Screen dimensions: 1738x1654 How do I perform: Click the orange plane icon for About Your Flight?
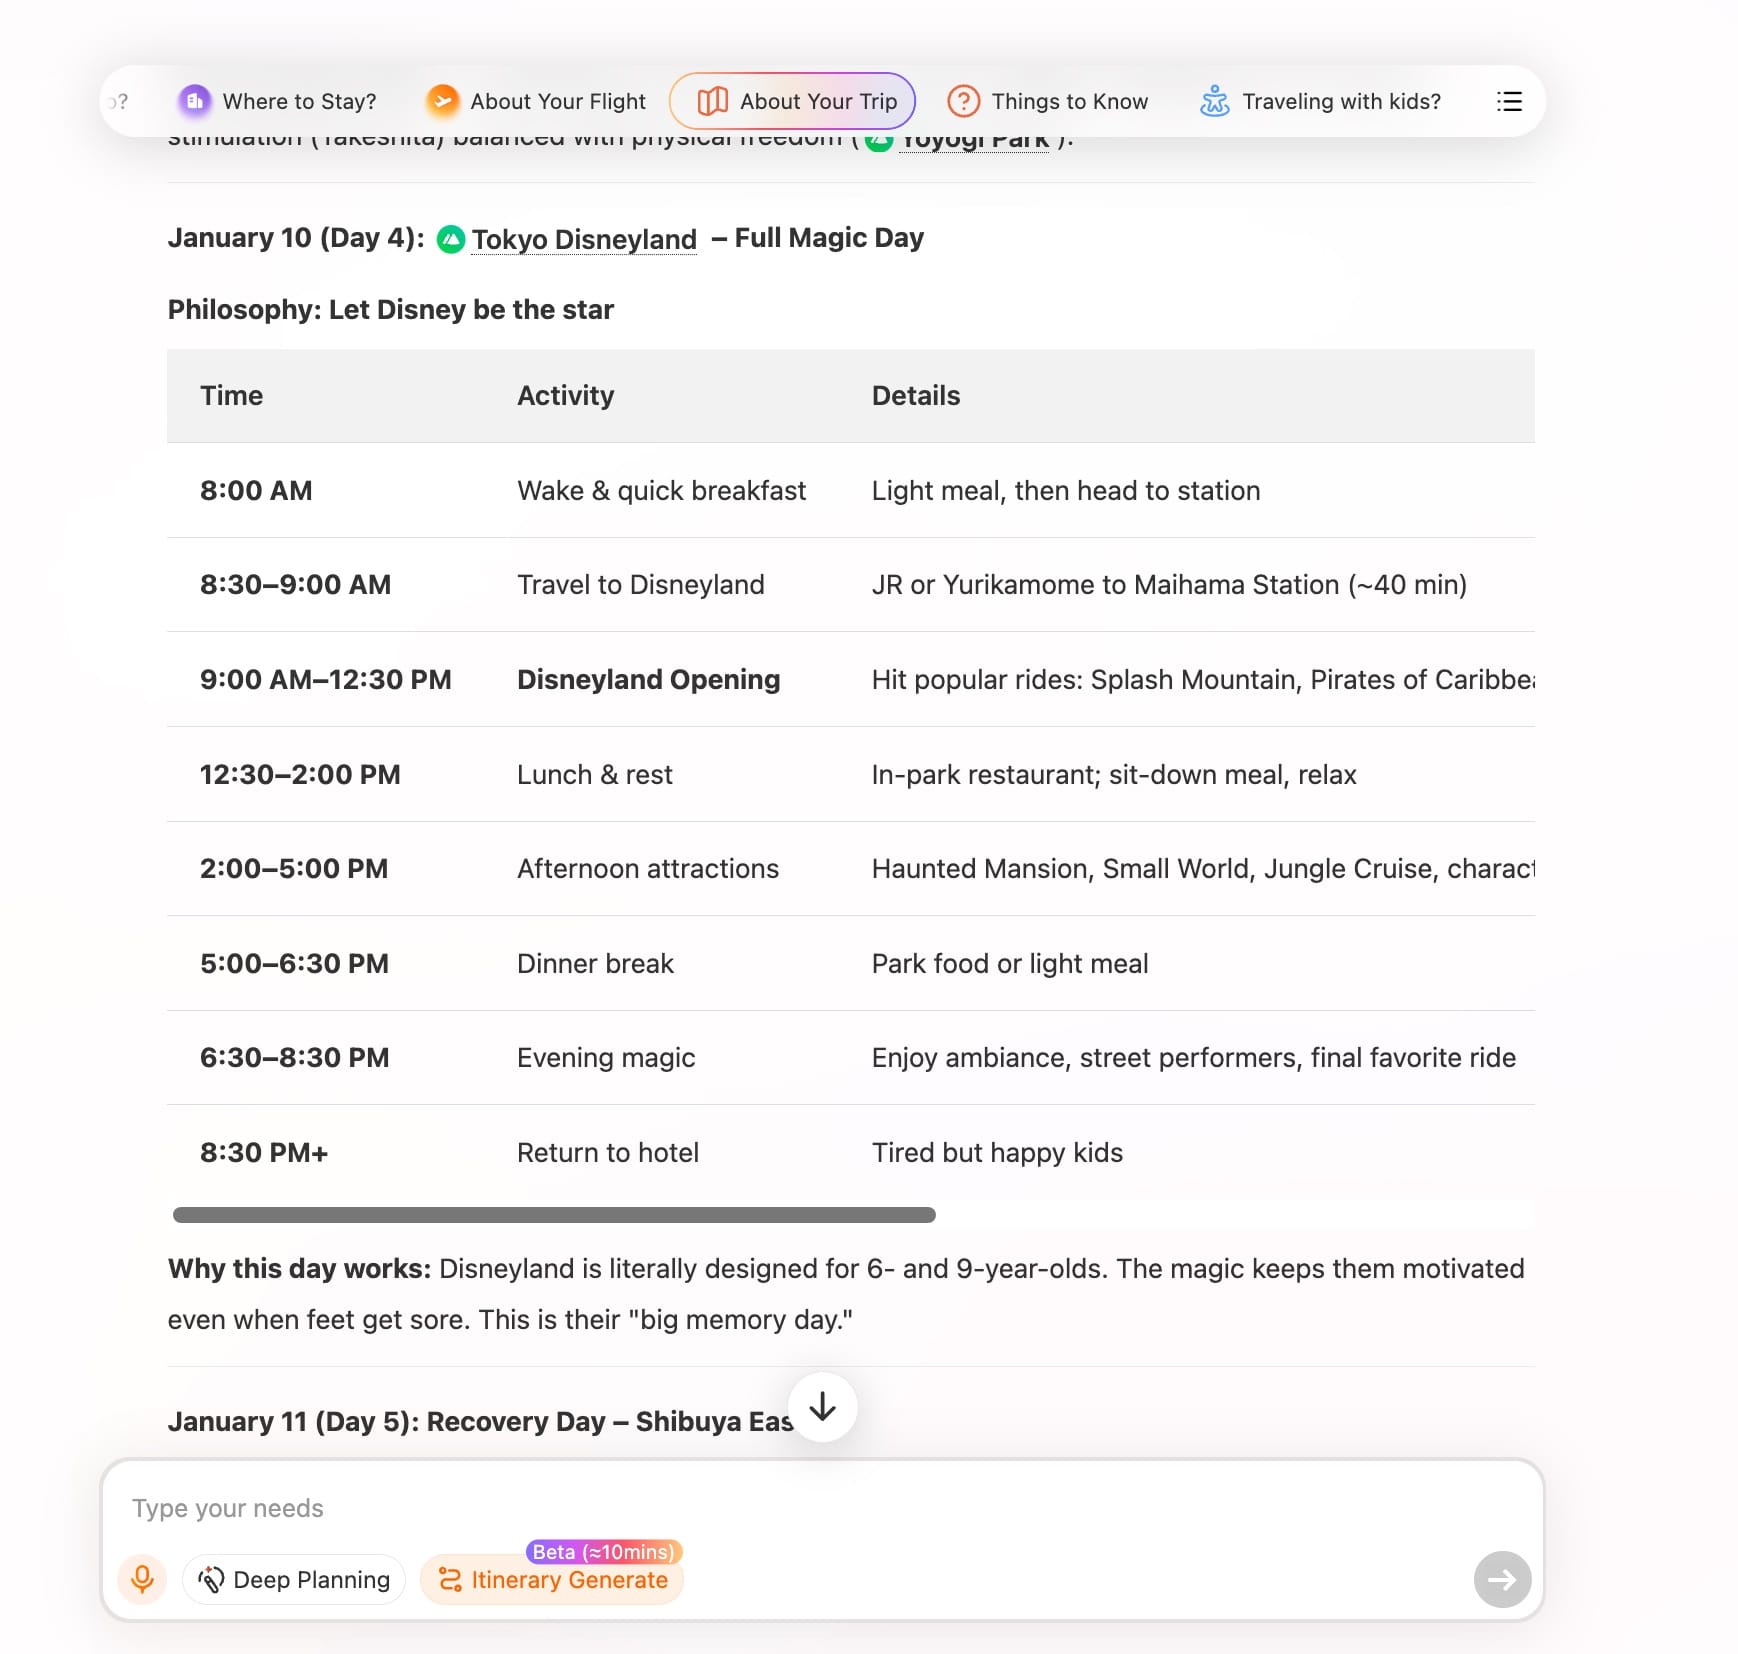pos(442,101)
